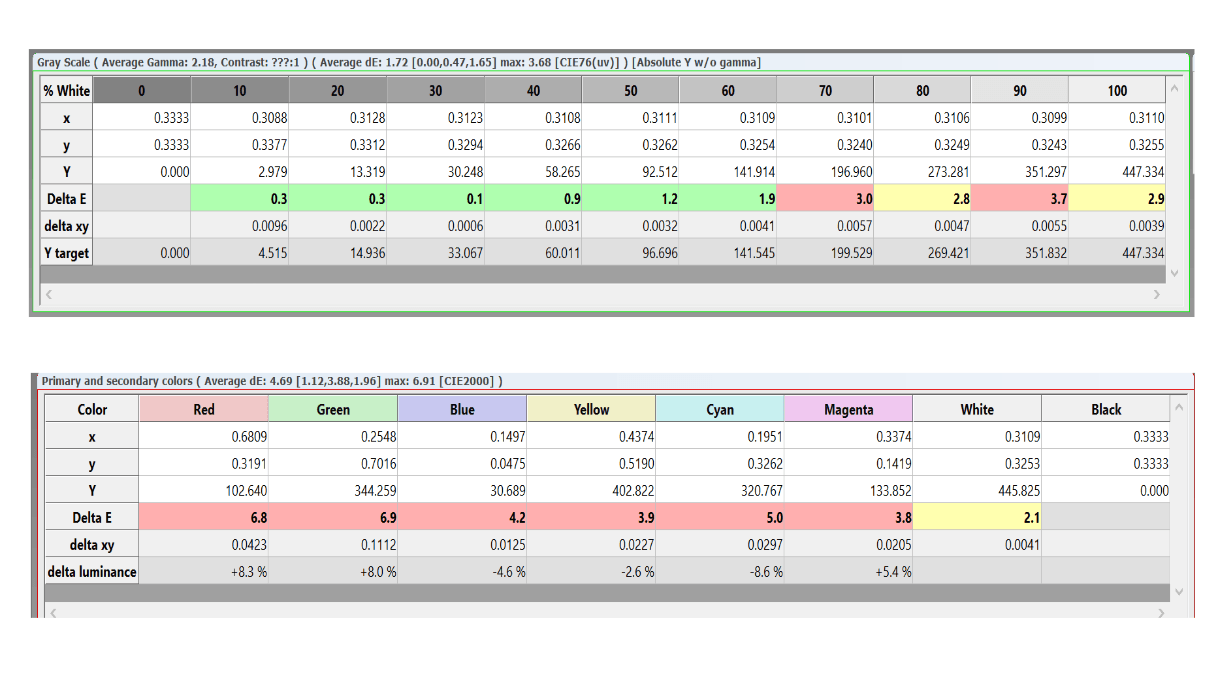Select the Green column header
Viewport: 1218px width, 685px height.
pos(333,409)
